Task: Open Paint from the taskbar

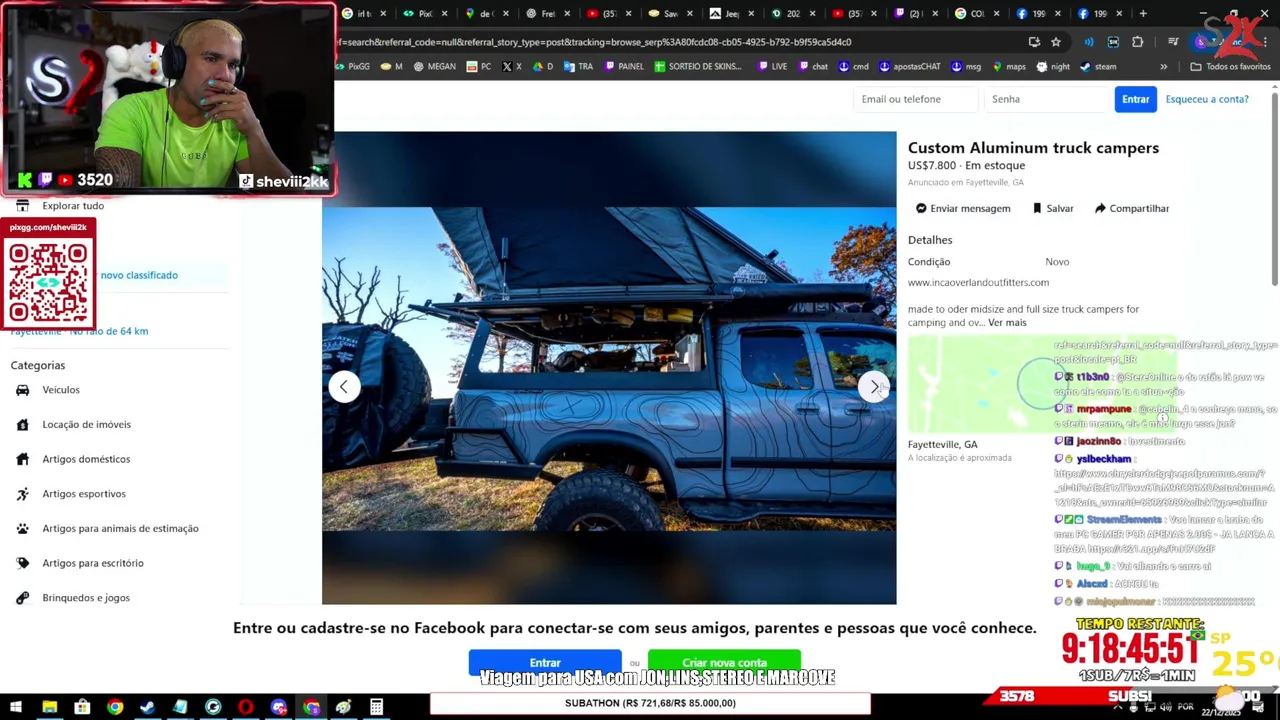Action: pyautogui.click(x=343, y=708)
